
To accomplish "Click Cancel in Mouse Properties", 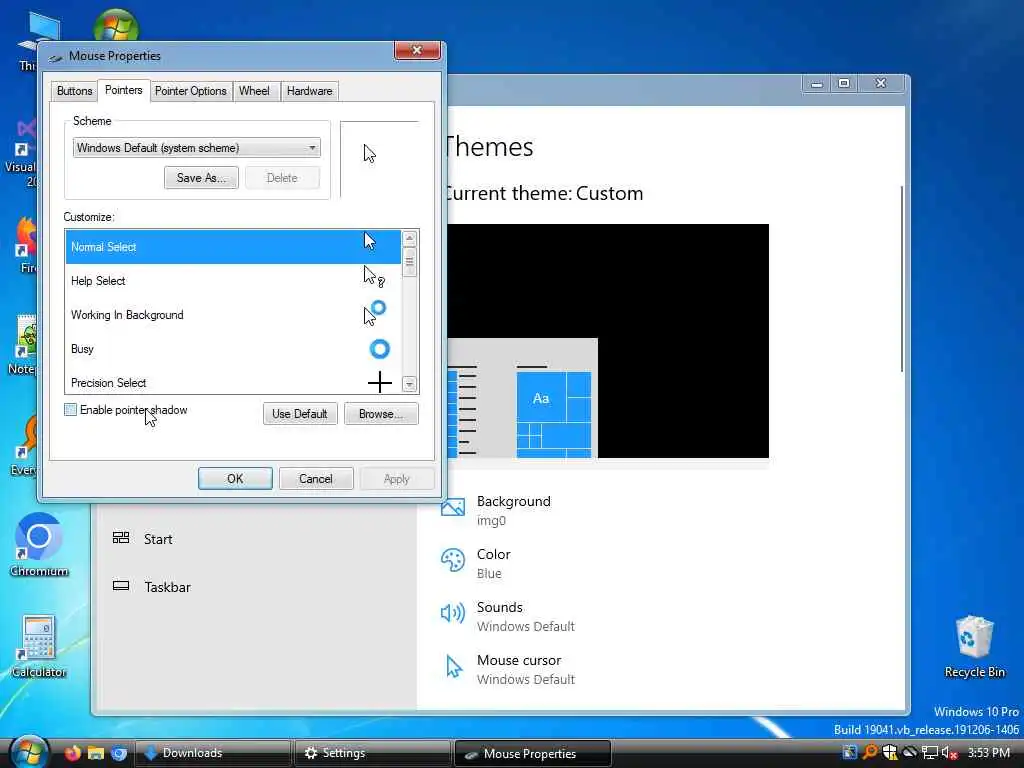I will [316, 479].
